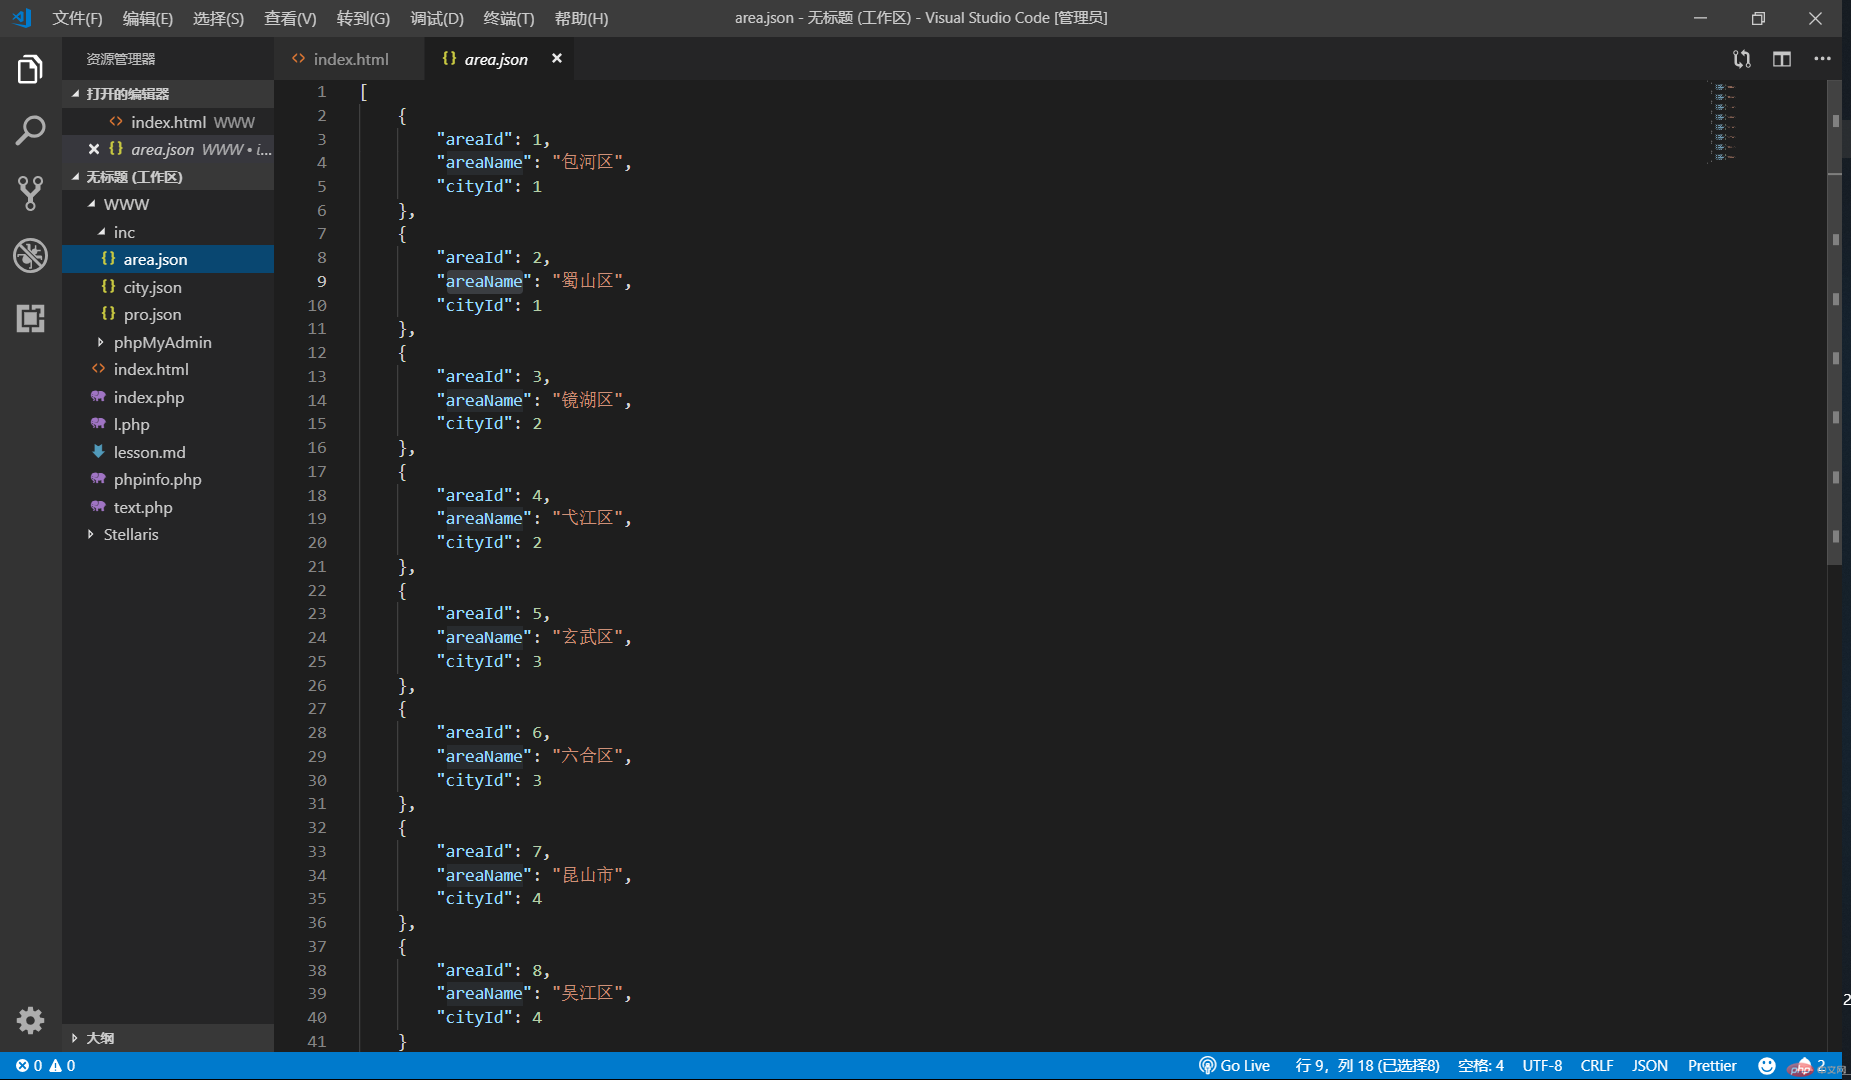This screenshot has width=1851, height=1080.
Task: Click the "昆山市" value on line 34
Action: 587,875
